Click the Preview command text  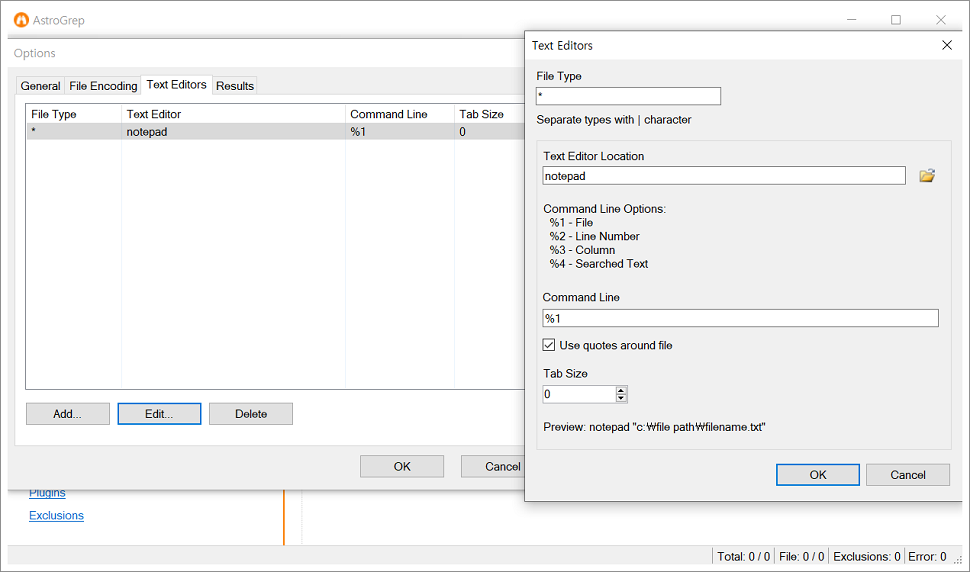[x=655, y=427]
